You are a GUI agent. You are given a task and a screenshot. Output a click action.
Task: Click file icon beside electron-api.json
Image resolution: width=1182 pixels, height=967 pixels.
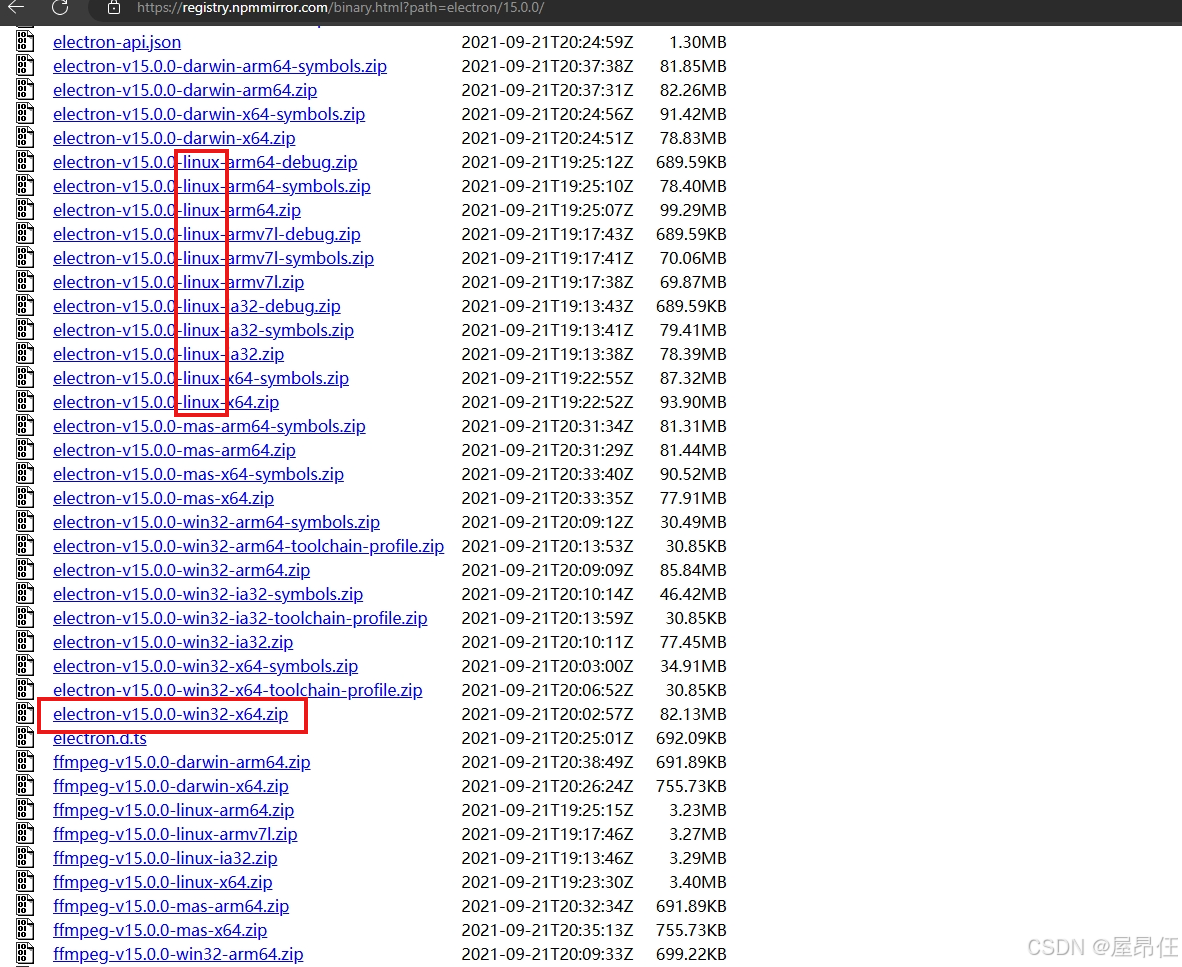tap(25, 41)
